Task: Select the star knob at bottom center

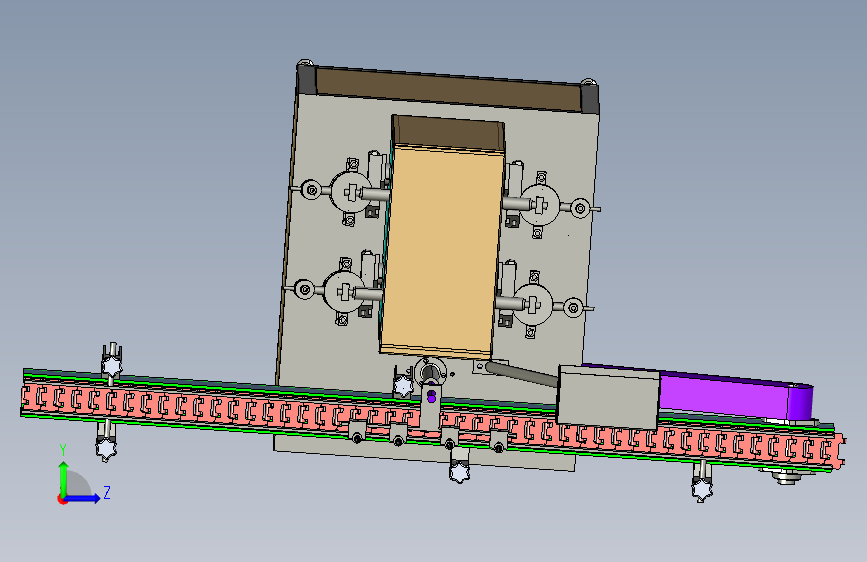Action: (459, 472)
